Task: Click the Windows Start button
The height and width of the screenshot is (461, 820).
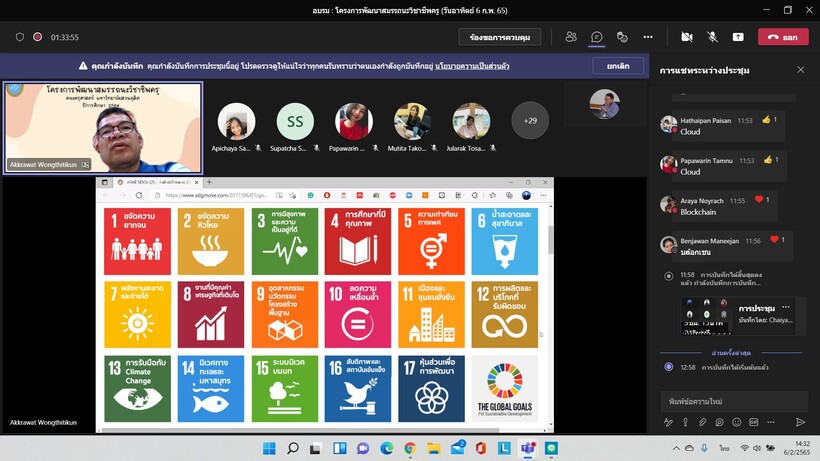Action: point(269,448)
